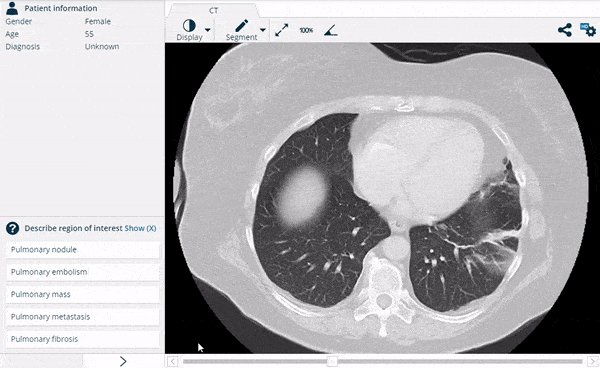
Task: Choose the Pulmonary fibrosis answer
Action: point(82,339)
